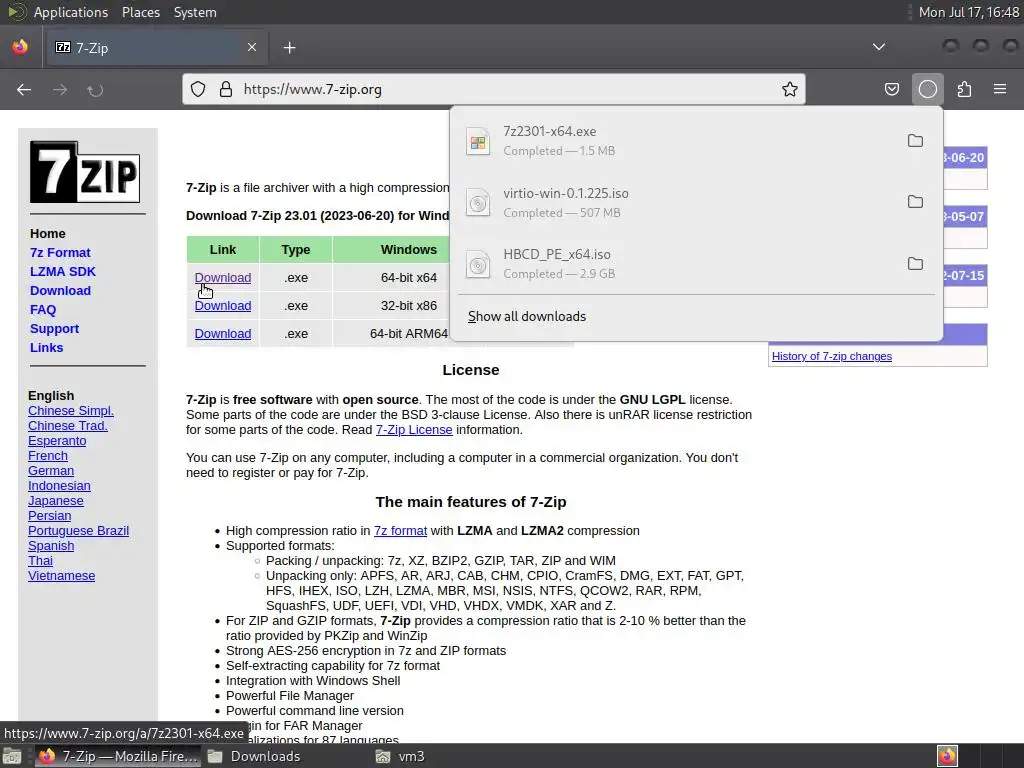Switch language to Chinese Simpl.
Screen dimensions: 1024x768
click(x=71, y=411)
